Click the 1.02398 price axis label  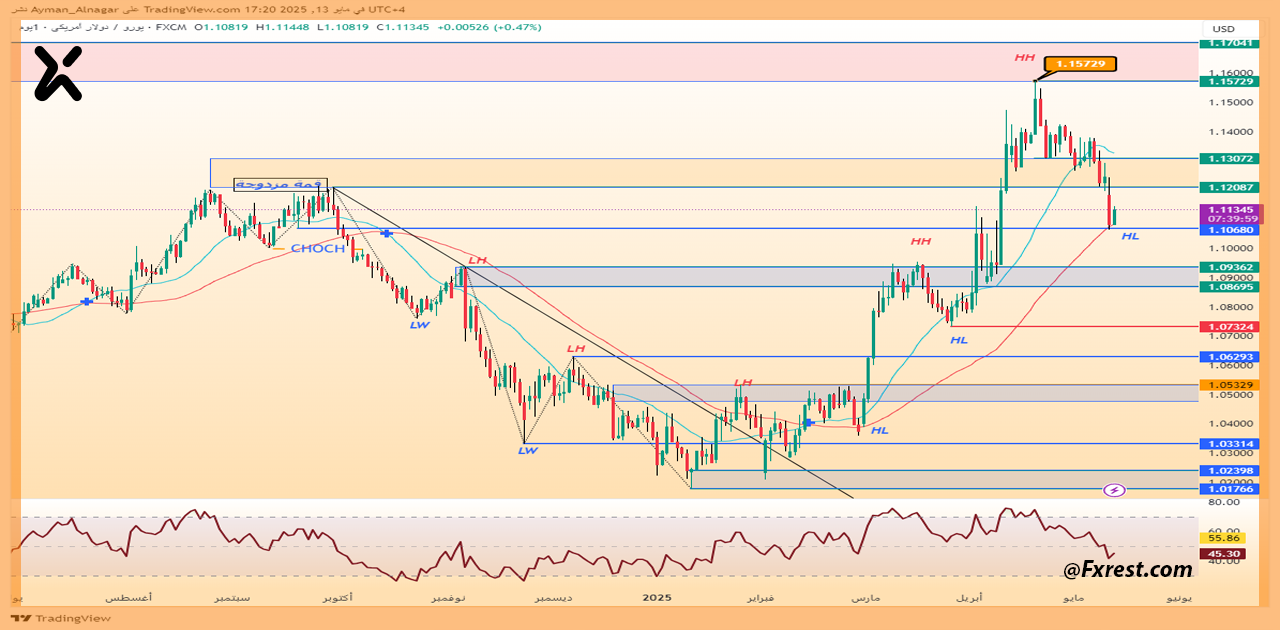[x=1229, y=470]
